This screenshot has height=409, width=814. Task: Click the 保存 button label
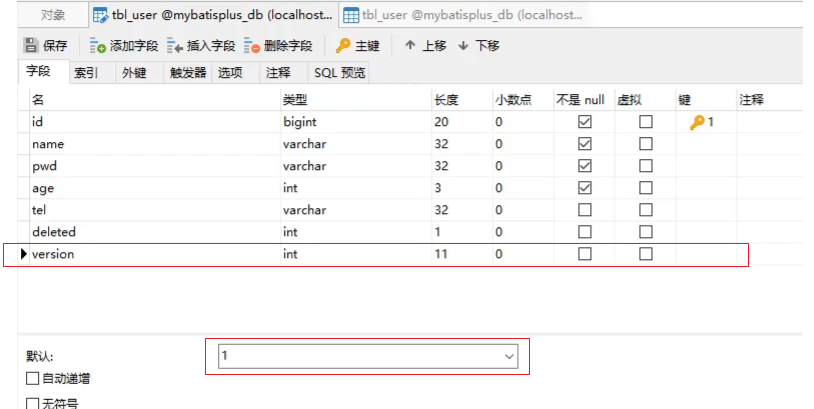point(55,46)
